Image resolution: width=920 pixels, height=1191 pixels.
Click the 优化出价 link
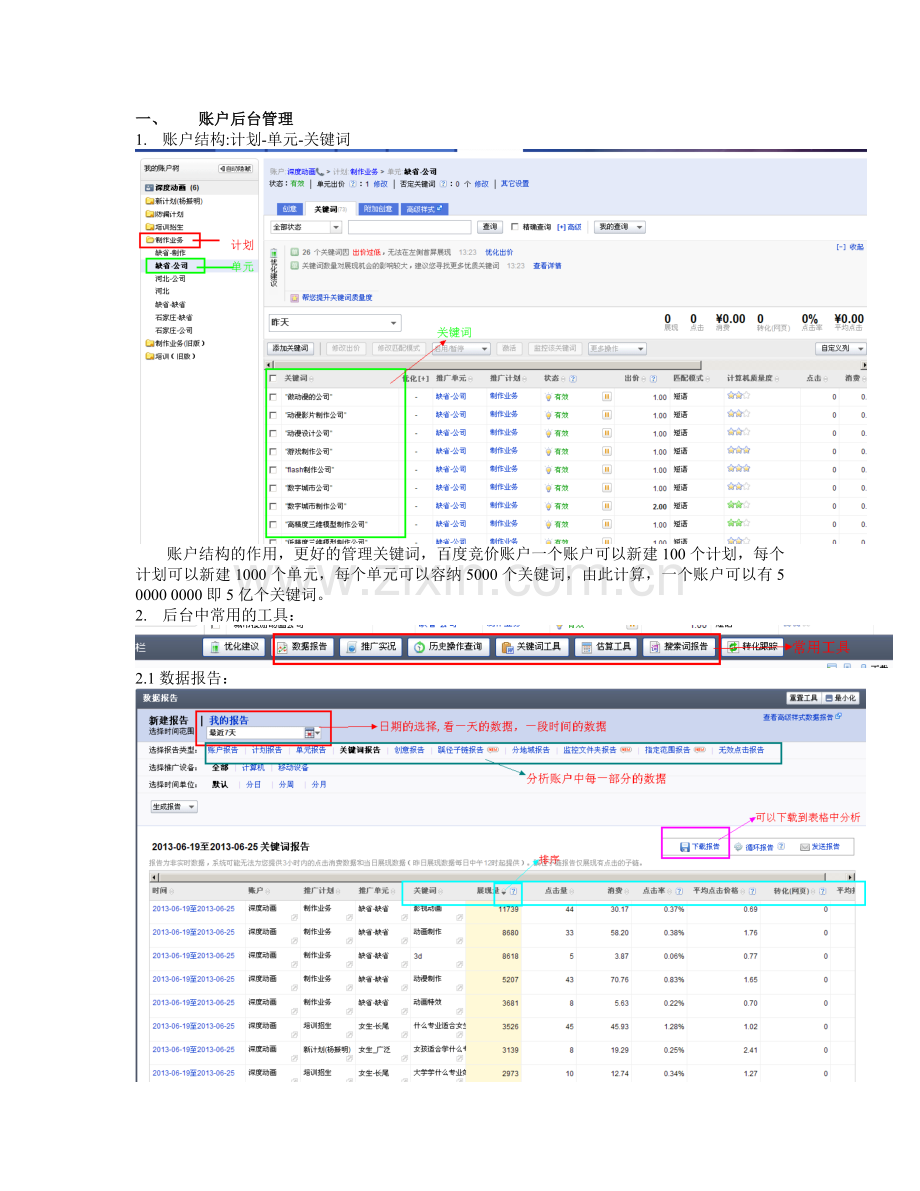(499, 252)
